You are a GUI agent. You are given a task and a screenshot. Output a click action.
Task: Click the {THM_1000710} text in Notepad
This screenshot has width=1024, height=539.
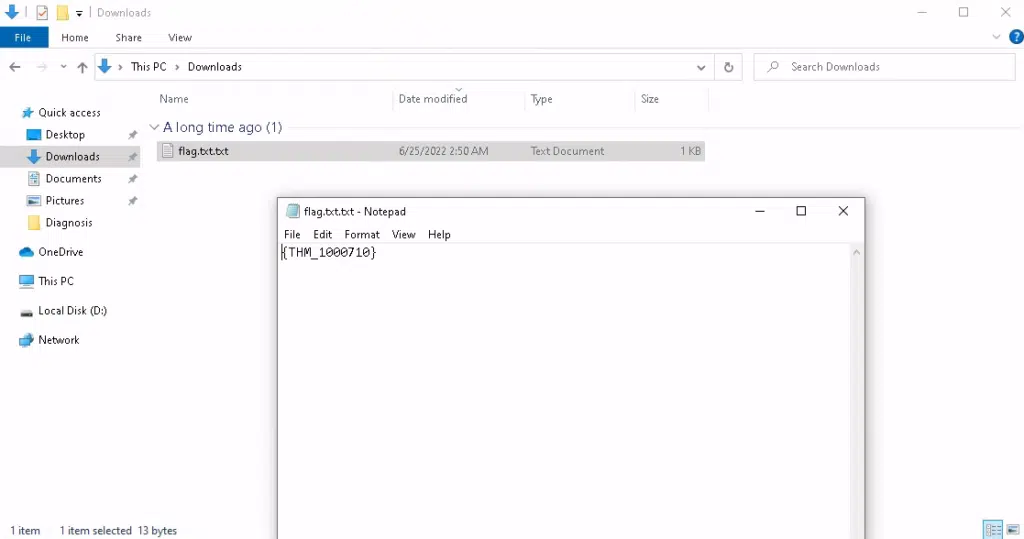coord(328,252)
